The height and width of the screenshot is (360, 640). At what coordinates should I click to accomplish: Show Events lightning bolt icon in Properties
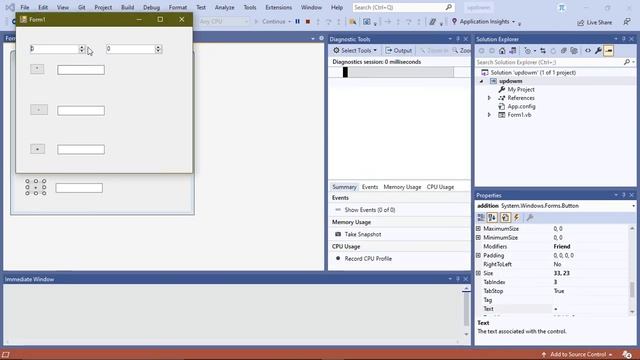tap(516, 218)
